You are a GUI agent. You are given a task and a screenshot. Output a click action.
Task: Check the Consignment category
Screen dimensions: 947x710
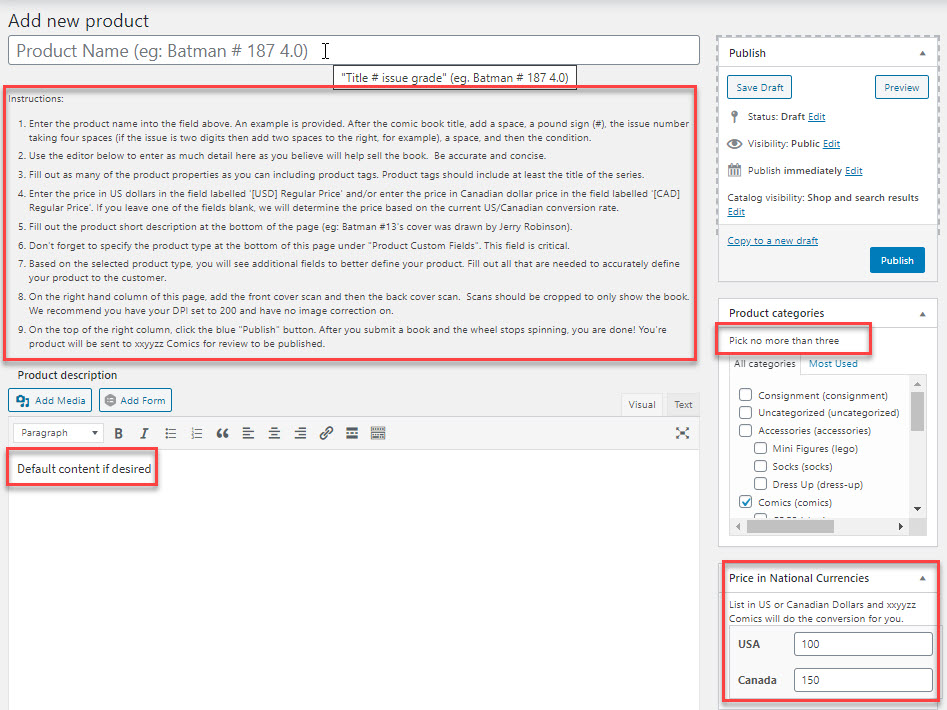click(745, 396)
